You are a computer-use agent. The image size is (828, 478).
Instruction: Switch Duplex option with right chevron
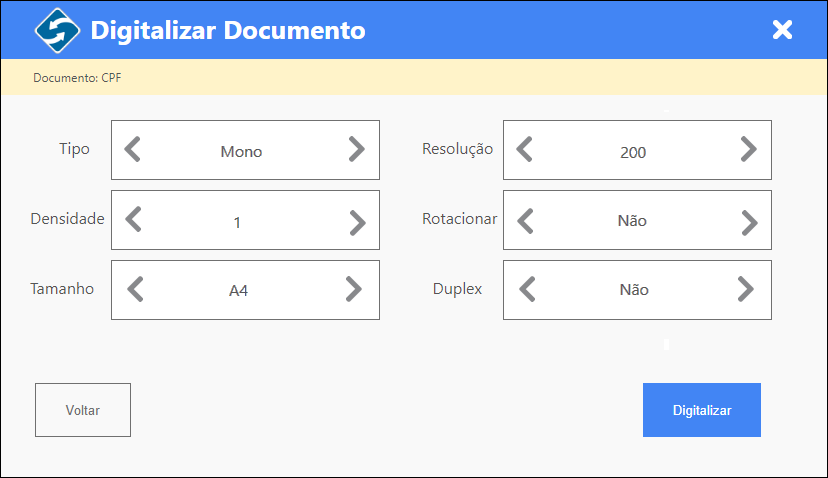point(746,289)
